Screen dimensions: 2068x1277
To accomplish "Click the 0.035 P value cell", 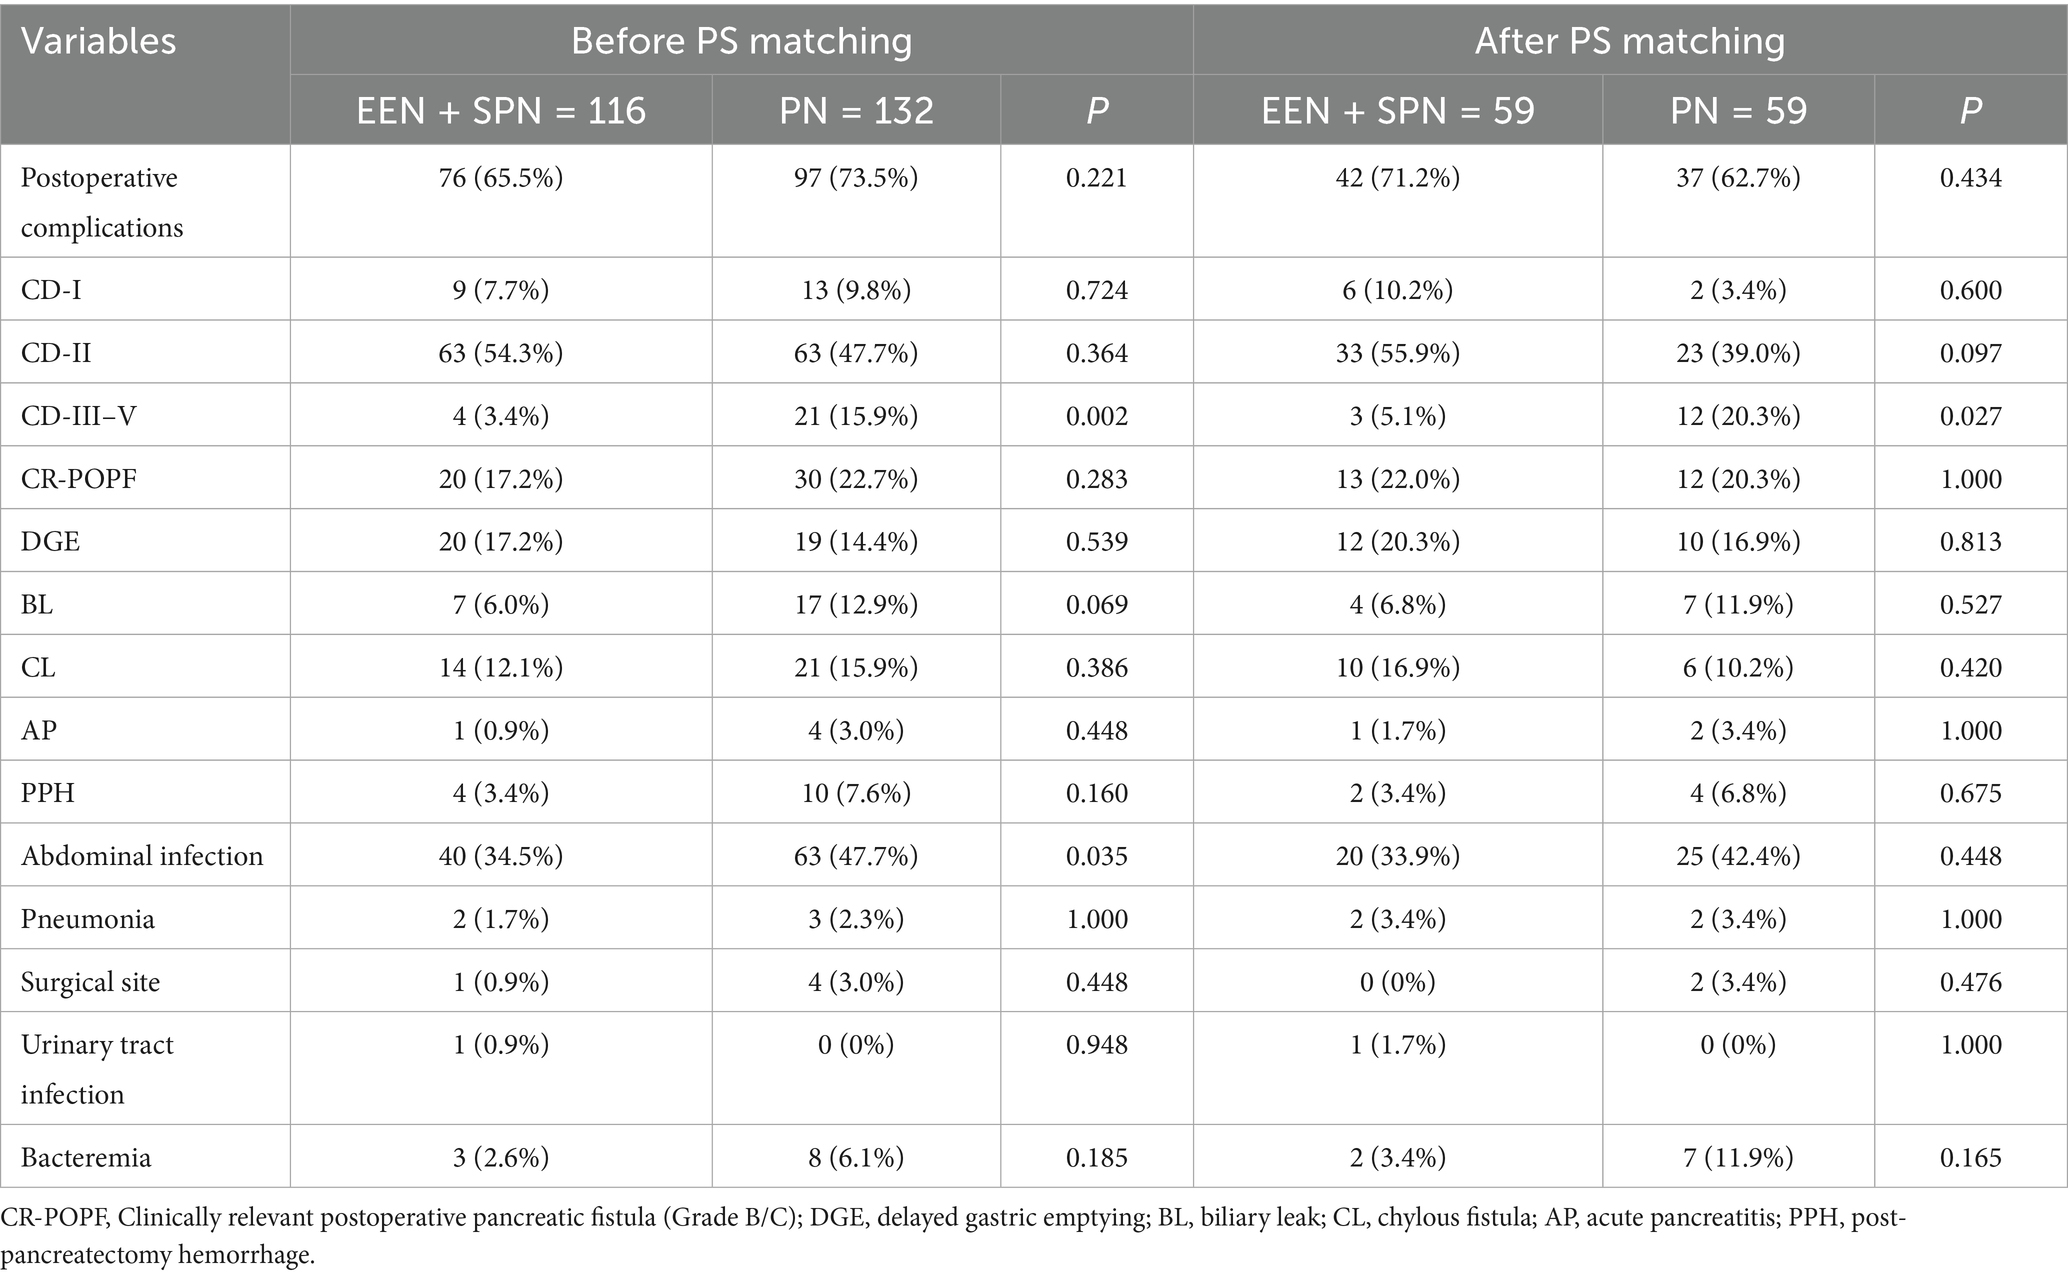I will pos(1097,856).
